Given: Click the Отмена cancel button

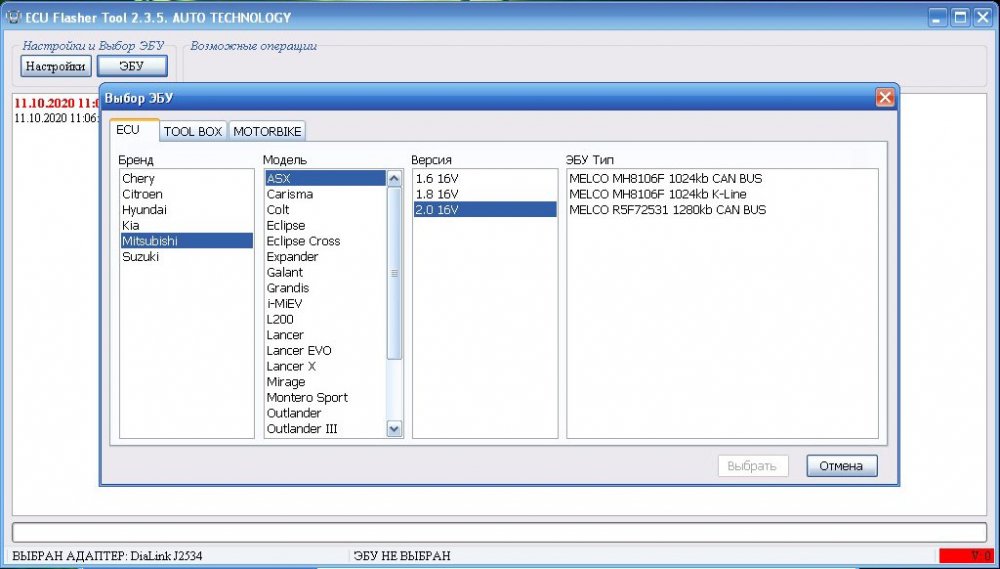Looking at the screenshot, I should [x=841, y=466].
